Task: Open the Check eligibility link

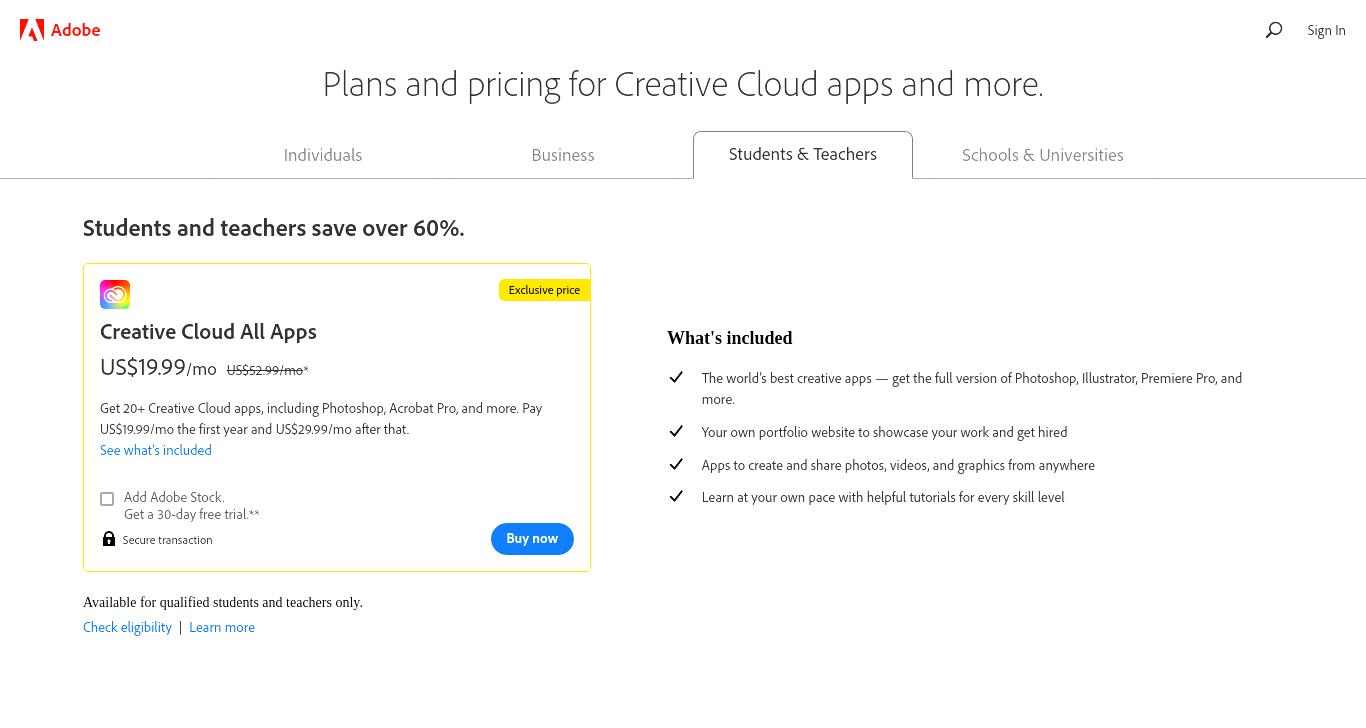Action: (x=127, y=627)
